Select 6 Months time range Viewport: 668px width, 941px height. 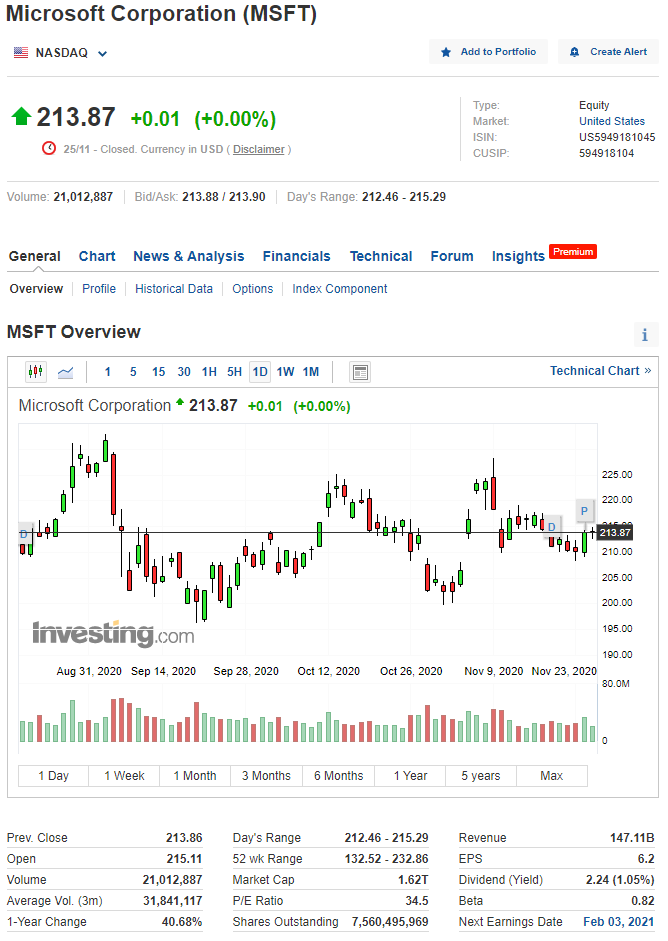pyautogui.click(x=339, y=776)
